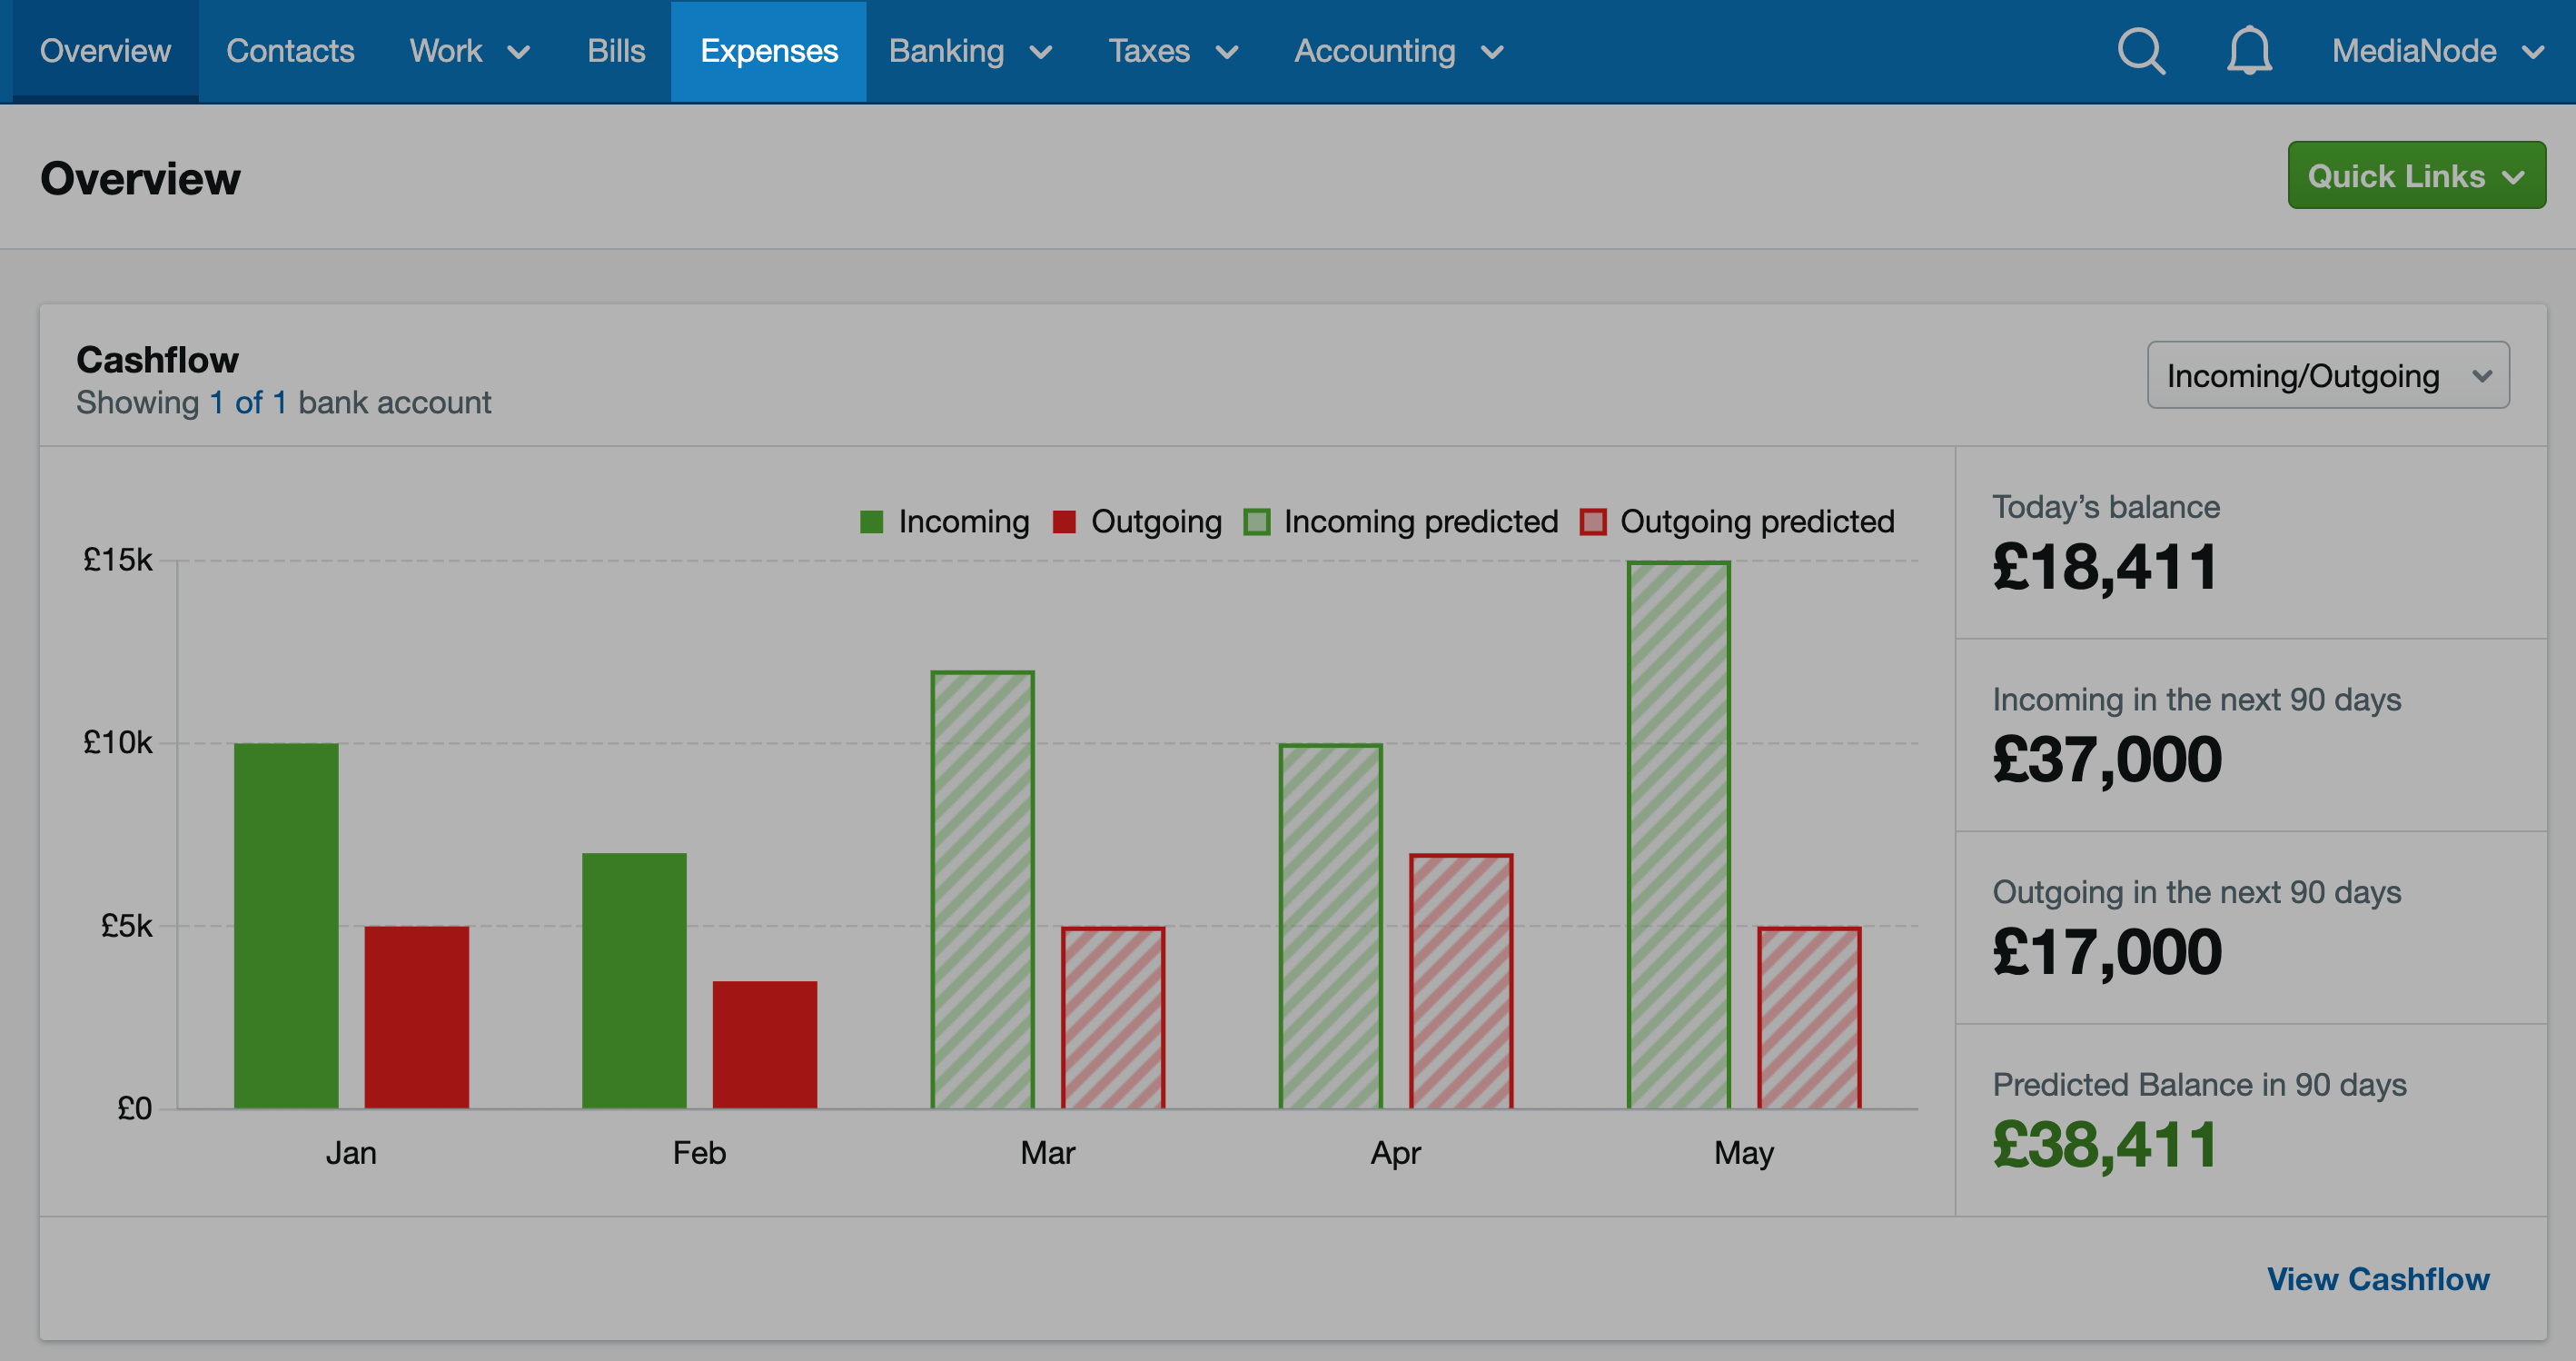Click the May incoming predicted bar
The image size is (2576, 1361).
coord(1678,835)
